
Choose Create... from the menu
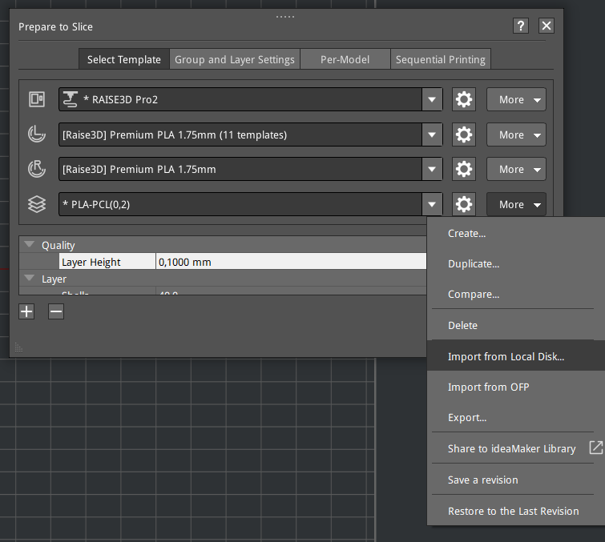pyautogui.click(x=516, y=233)
